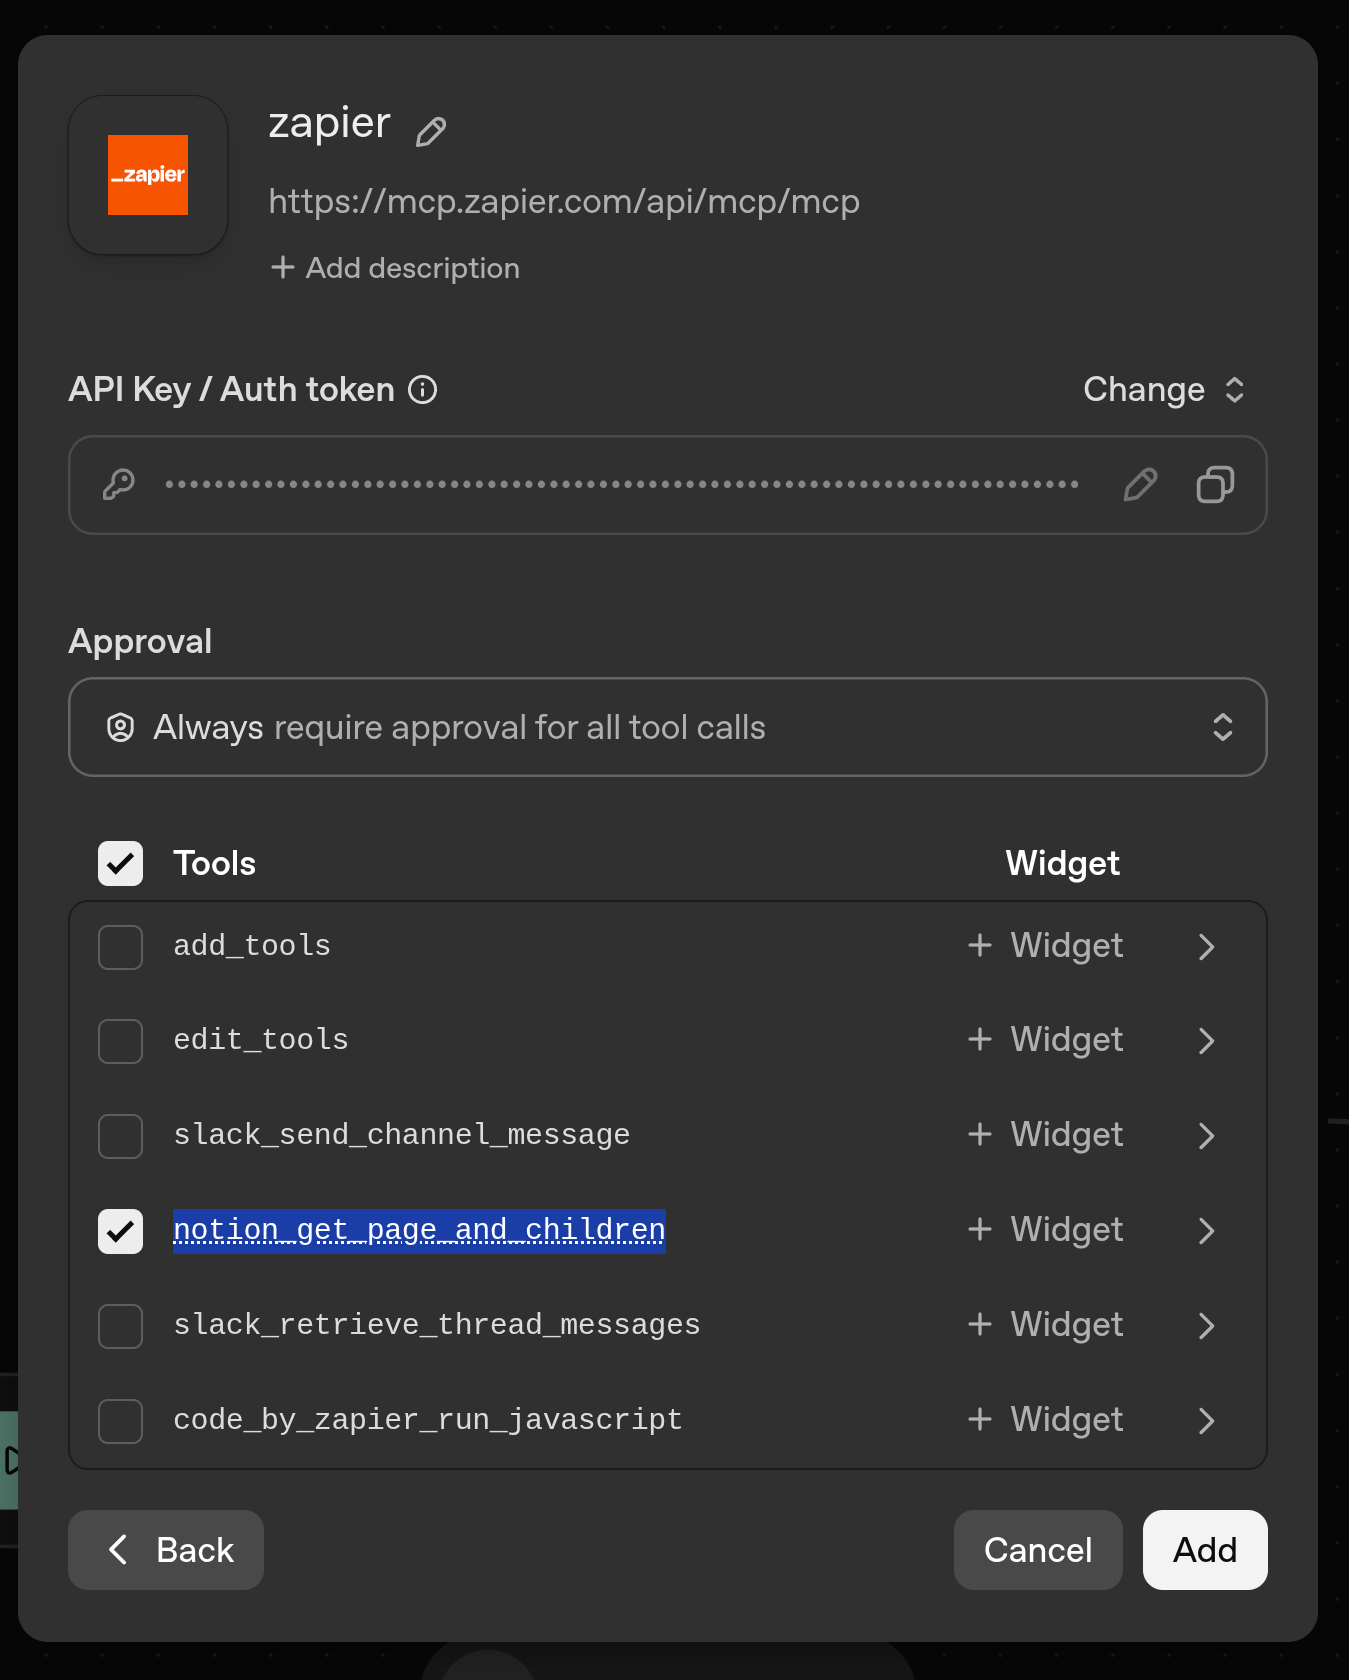The height and width of the screenshot is (1680, 1349).
Task: Open the API Key info tooltip icon
Action: [x=423, y=389]
